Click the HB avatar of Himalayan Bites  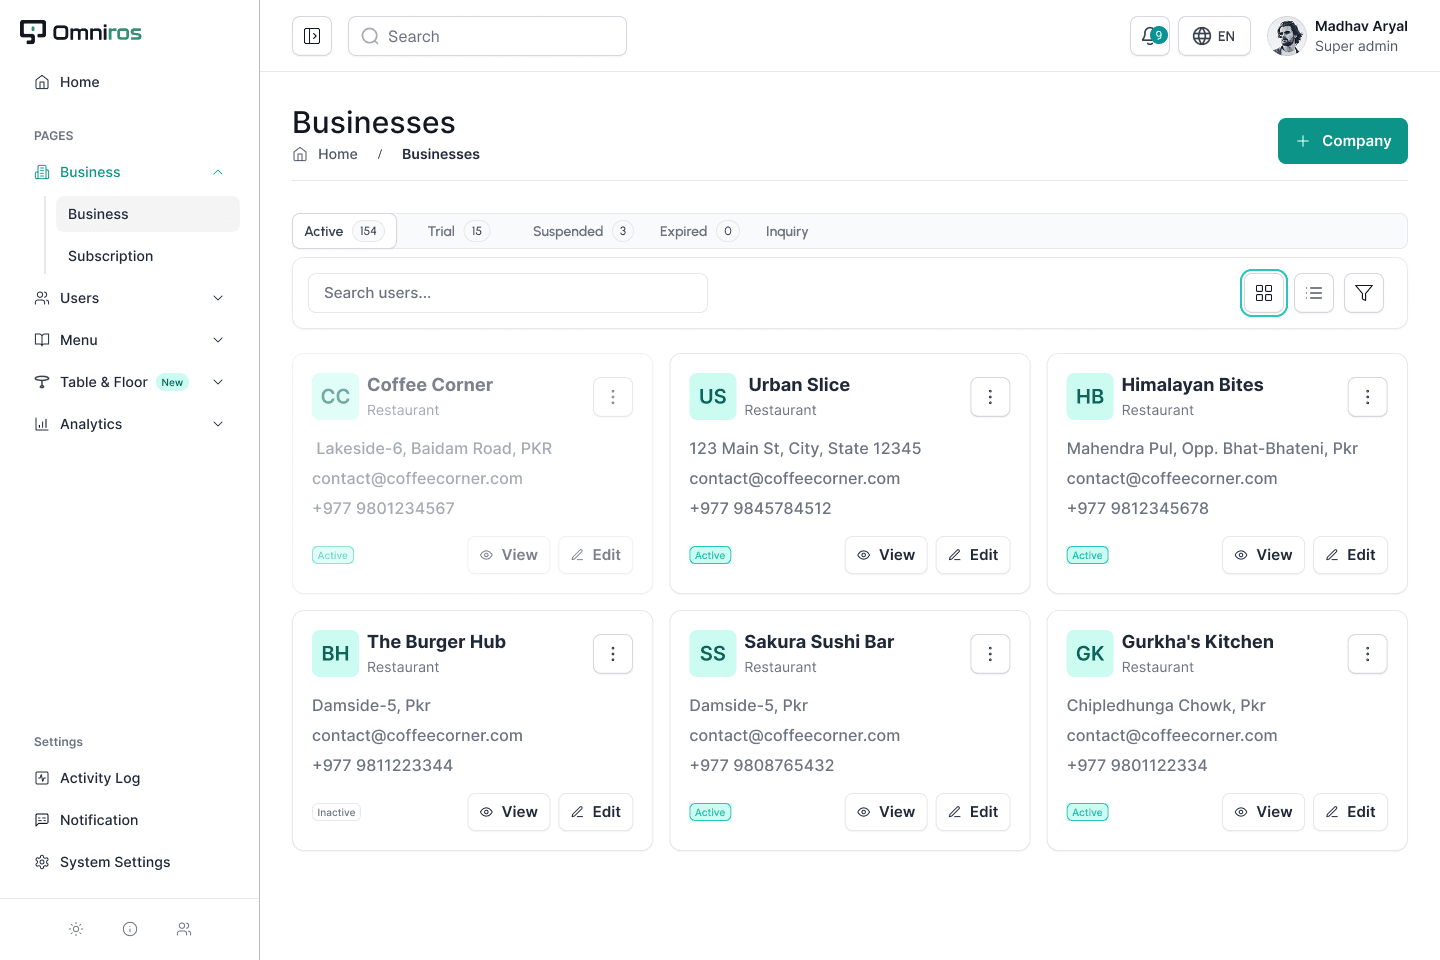(x=1090, y=397)
